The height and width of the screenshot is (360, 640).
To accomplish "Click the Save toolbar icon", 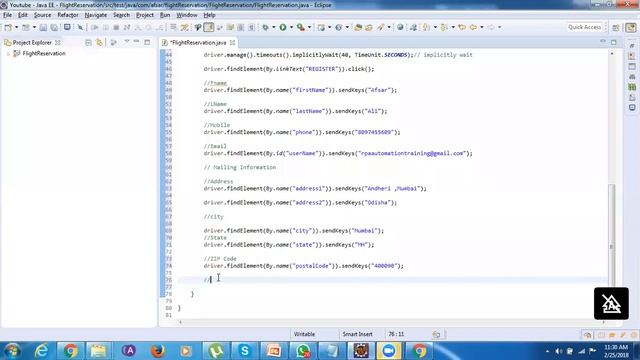I will click(x=43, y=27).
